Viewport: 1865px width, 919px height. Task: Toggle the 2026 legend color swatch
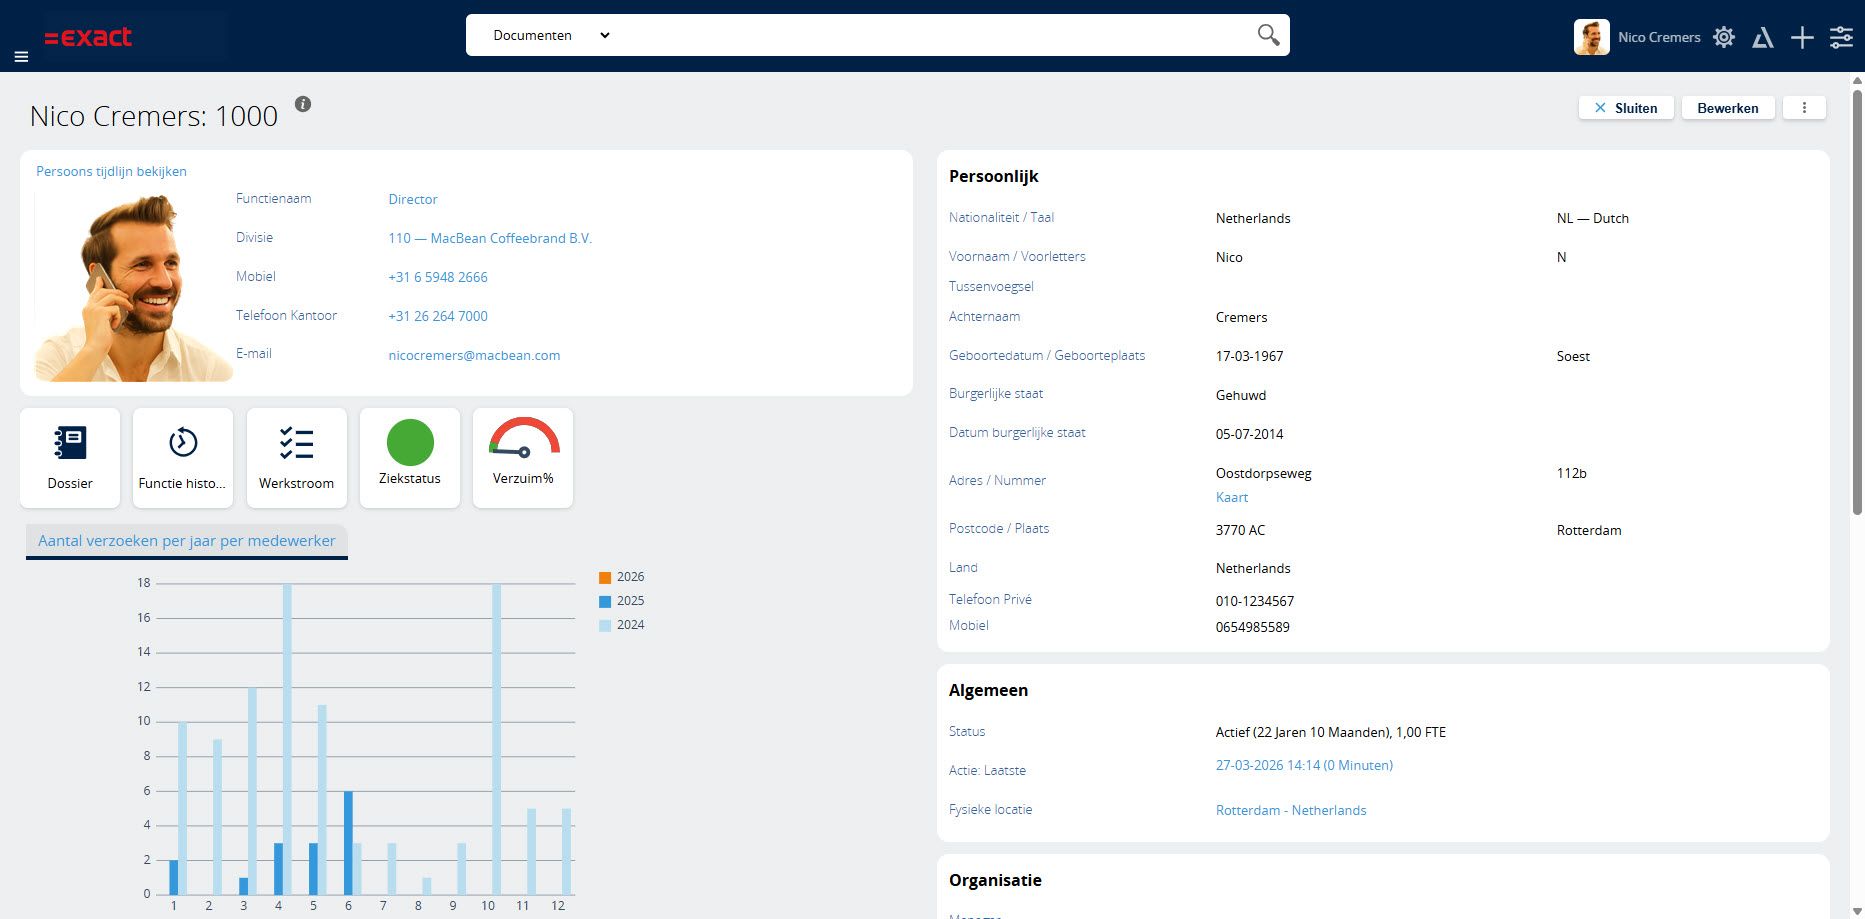click(605, 578)
